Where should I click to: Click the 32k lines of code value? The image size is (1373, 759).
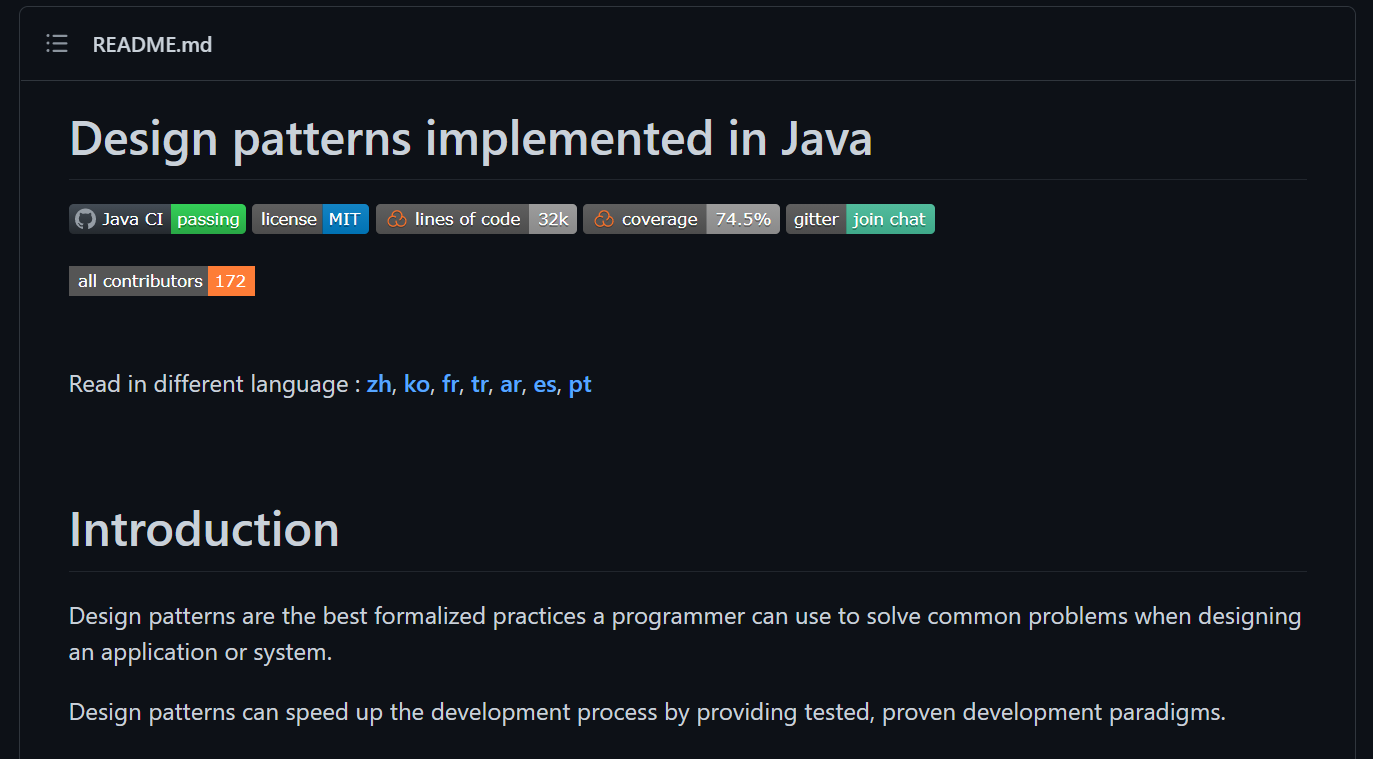click(553, 219)
